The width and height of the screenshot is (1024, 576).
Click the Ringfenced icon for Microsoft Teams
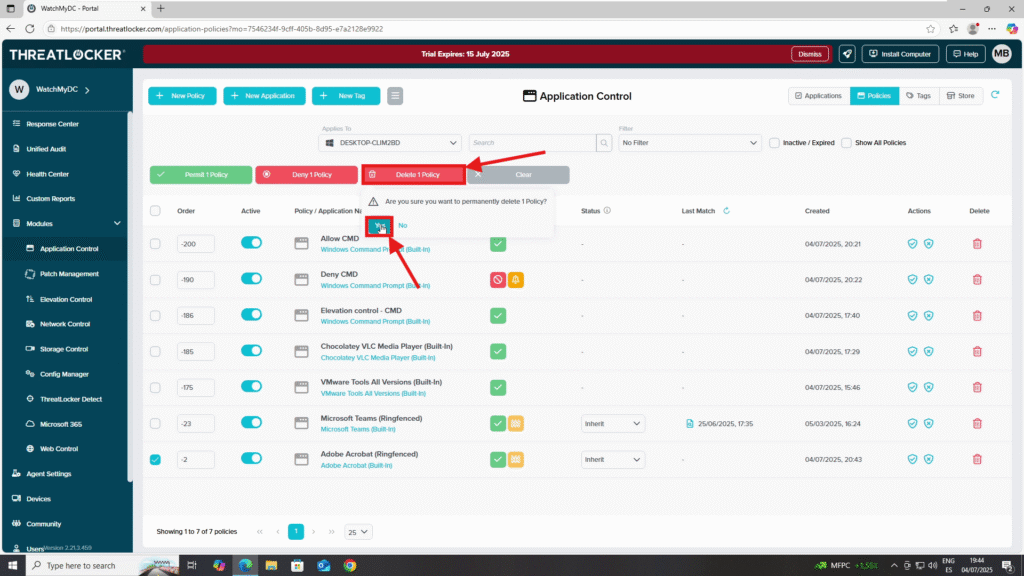point(516,423)
